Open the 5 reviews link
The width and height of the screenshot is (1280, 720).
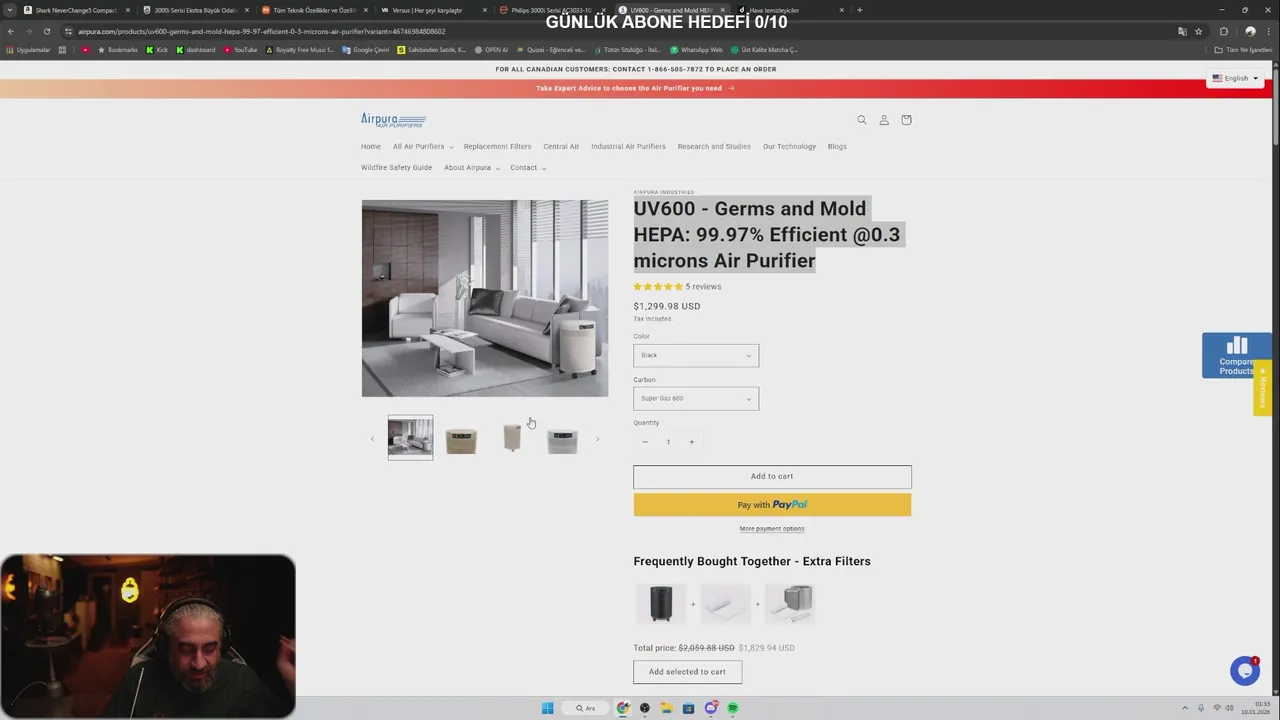tap(703, 287)
